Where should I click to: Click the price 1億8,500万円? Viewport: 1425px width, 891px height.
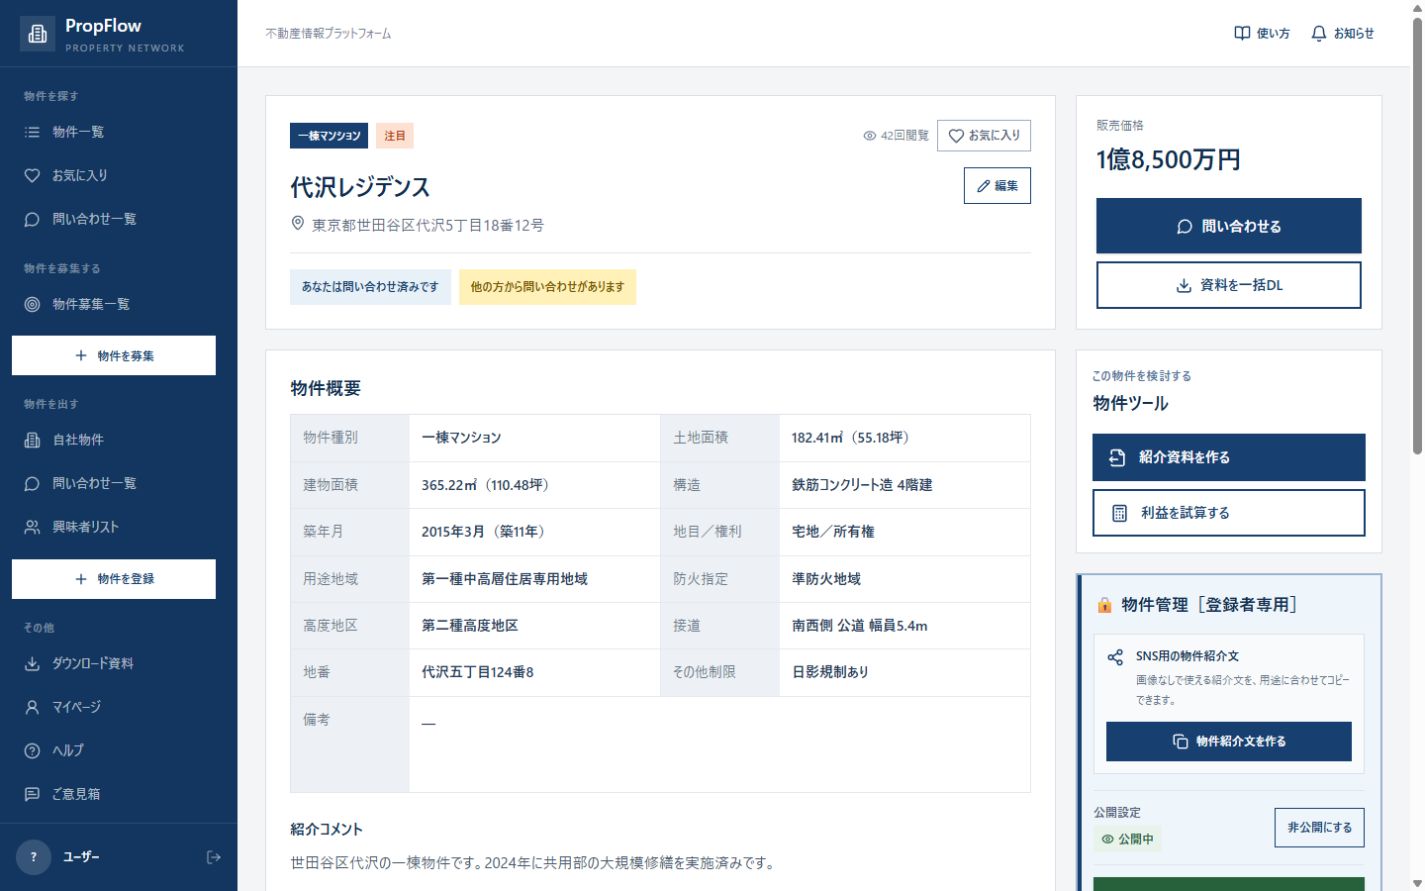coord(1168,160)
